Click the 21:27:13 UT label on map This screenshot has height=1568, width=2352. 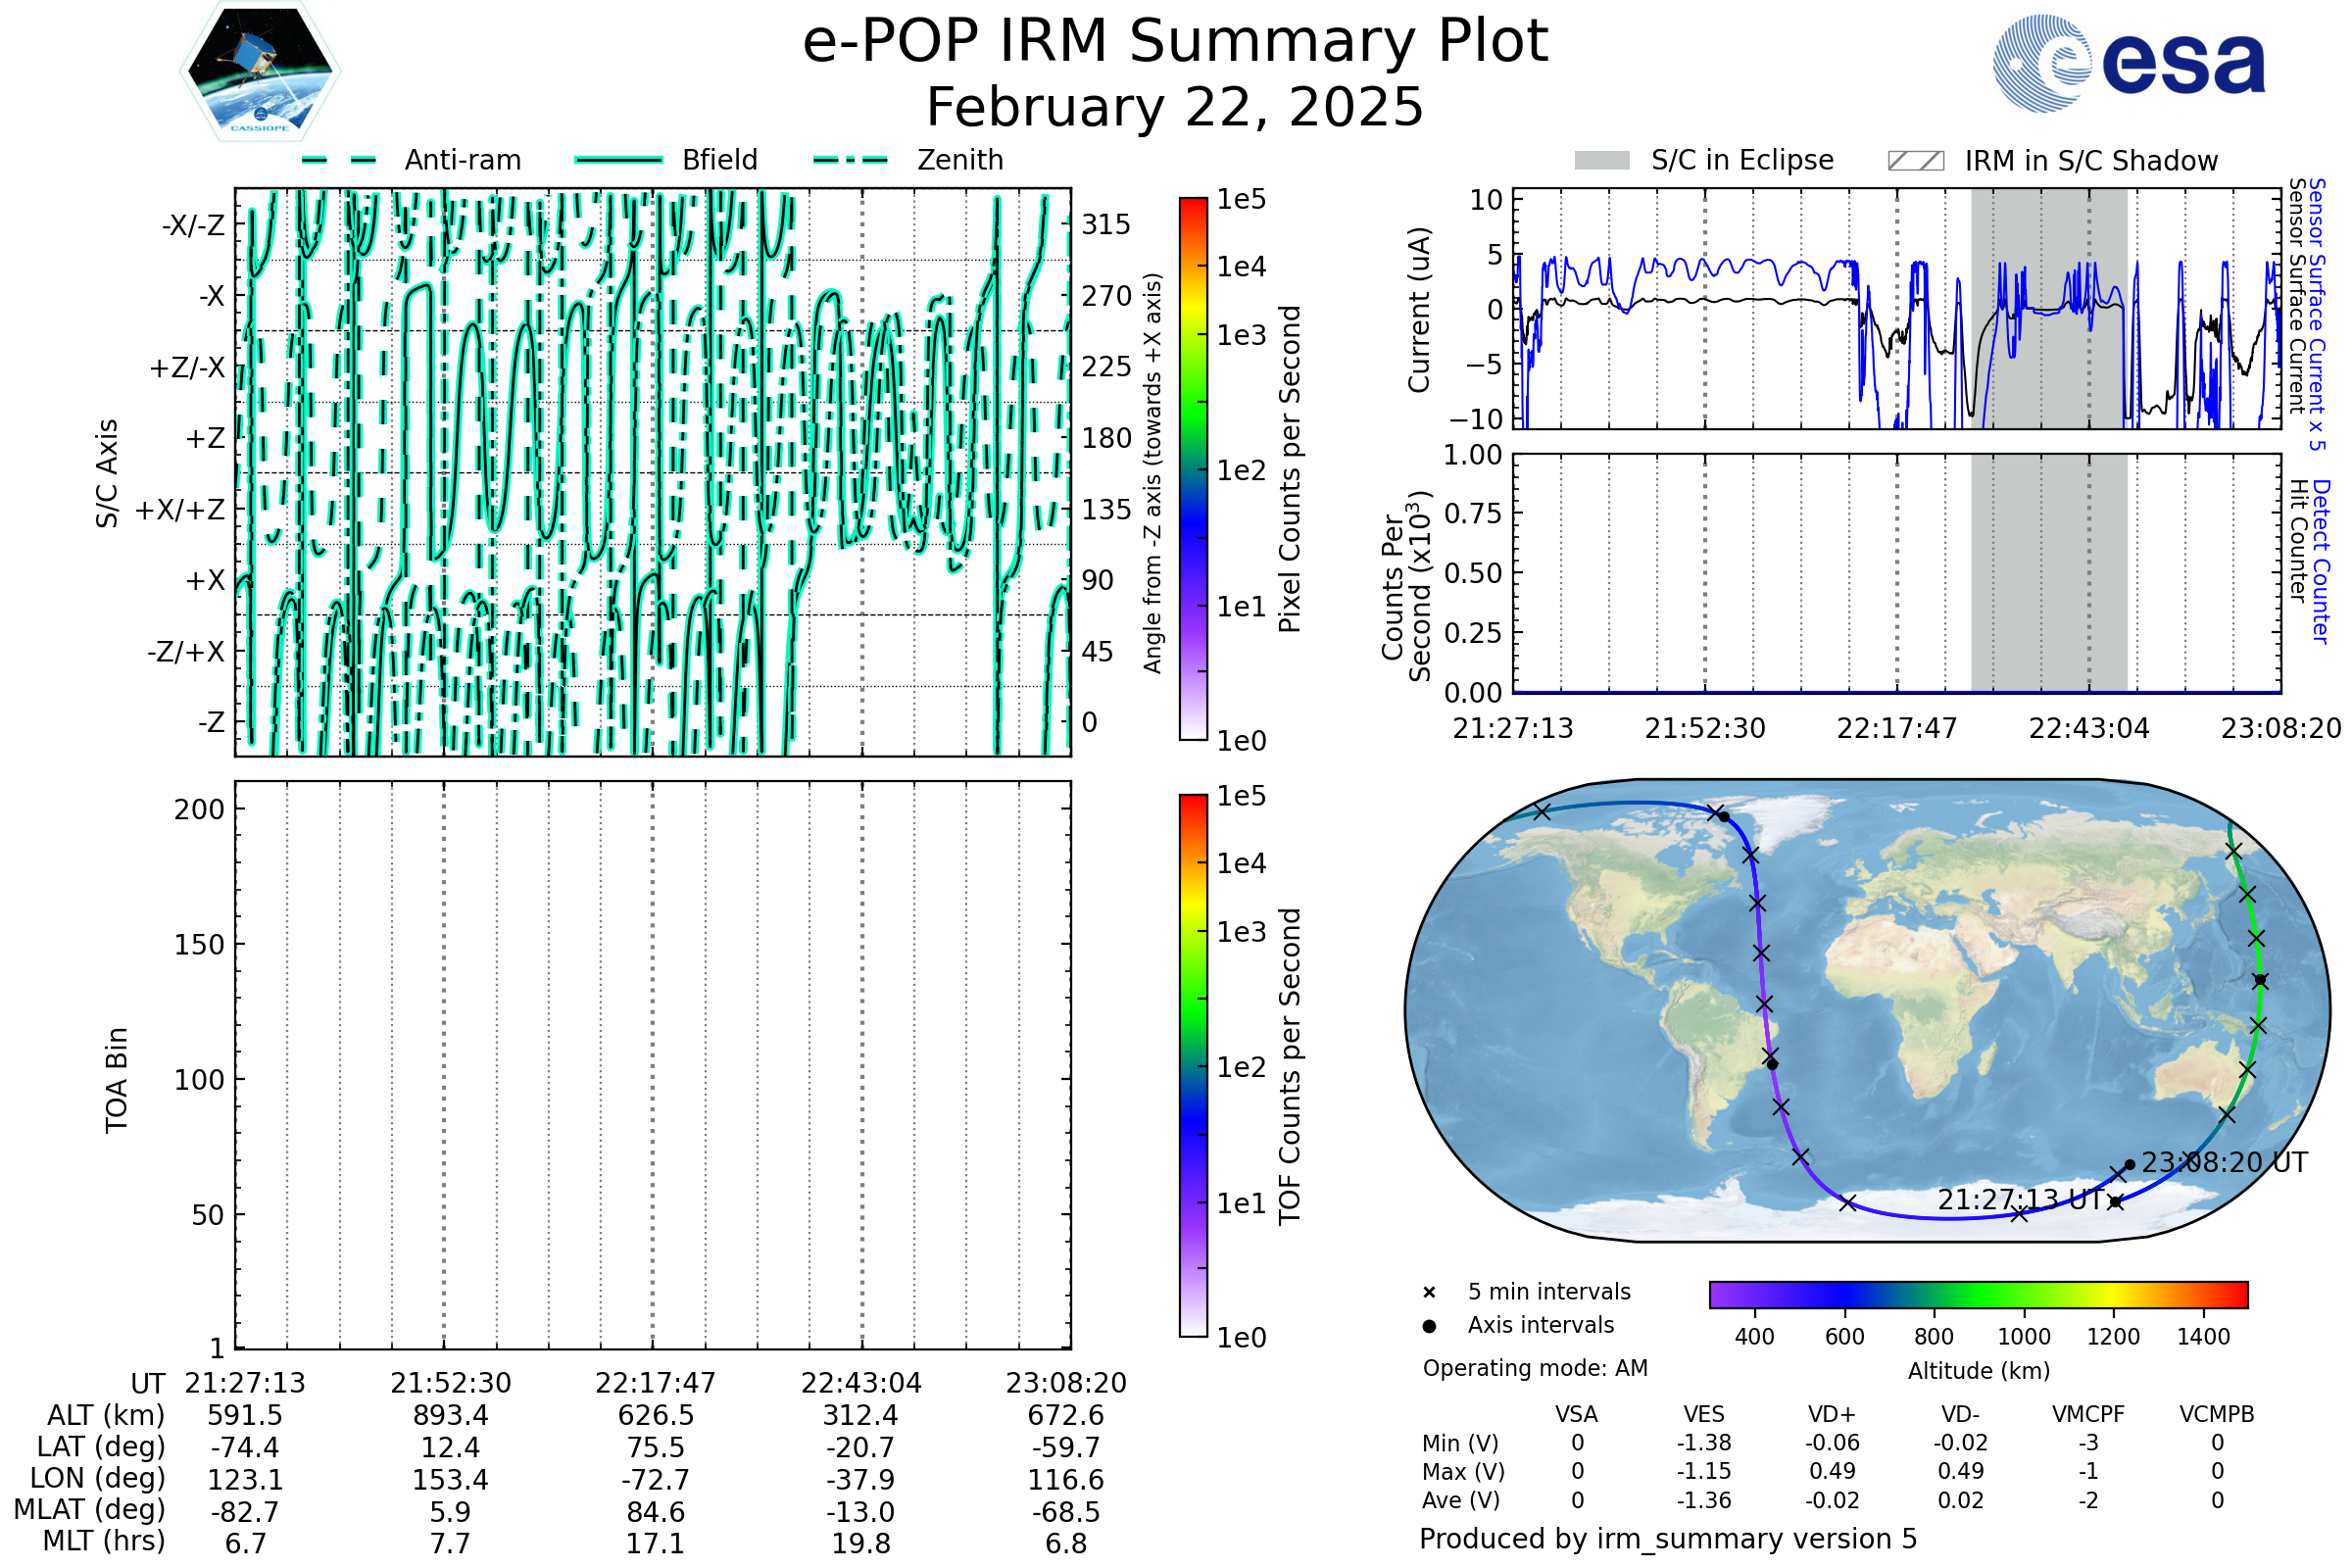tap(2020, 1199)
